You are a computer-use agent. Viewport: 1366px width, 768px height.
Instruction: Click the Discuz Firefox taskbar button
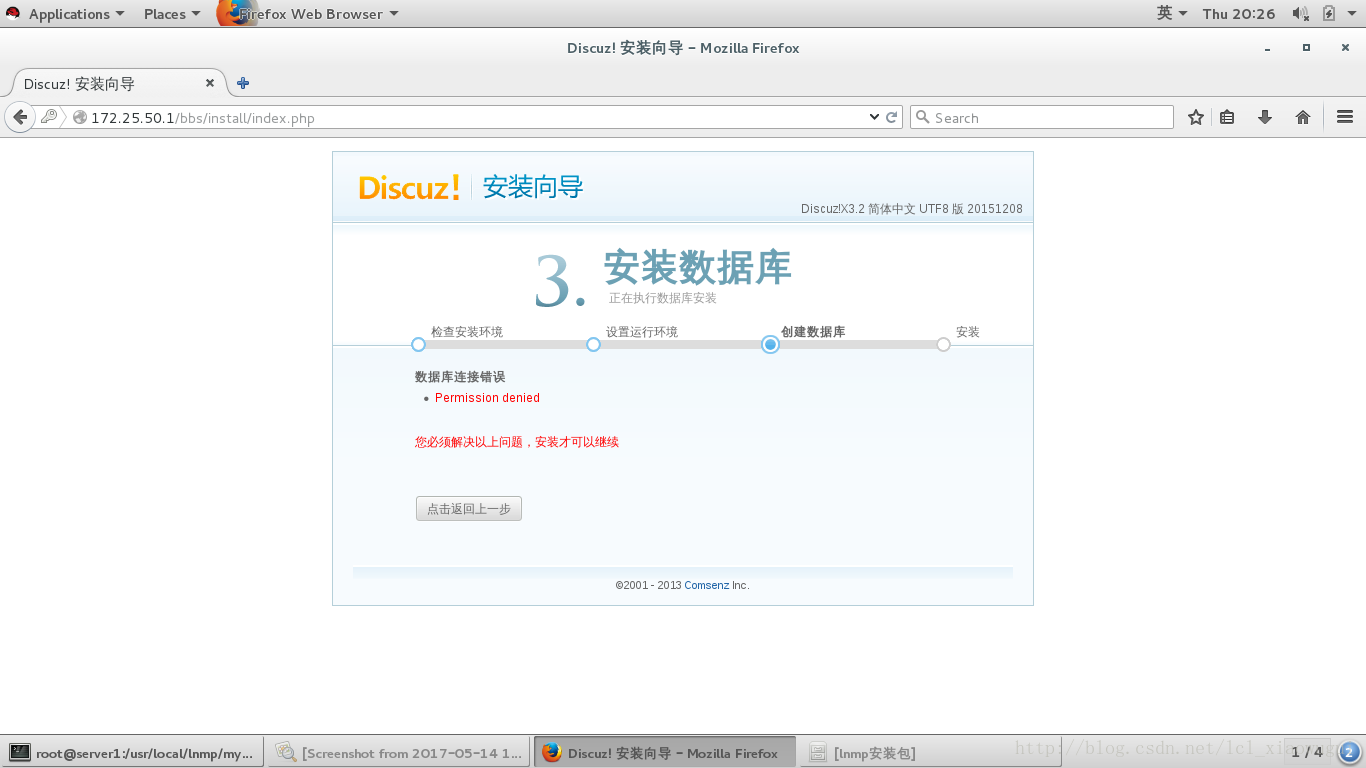(x=665, y=752)
